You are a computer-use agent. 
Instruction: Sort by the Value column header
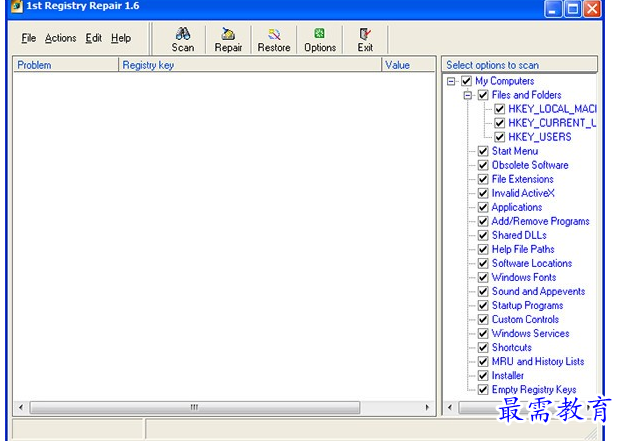[408, 65]
